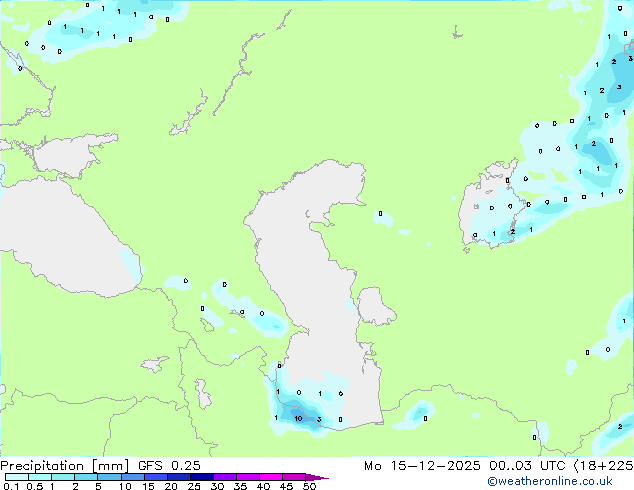Click the 0.1–0.5 mm legend color box
The height and width of the screenshot is (490, 634).
coord(17,477)
